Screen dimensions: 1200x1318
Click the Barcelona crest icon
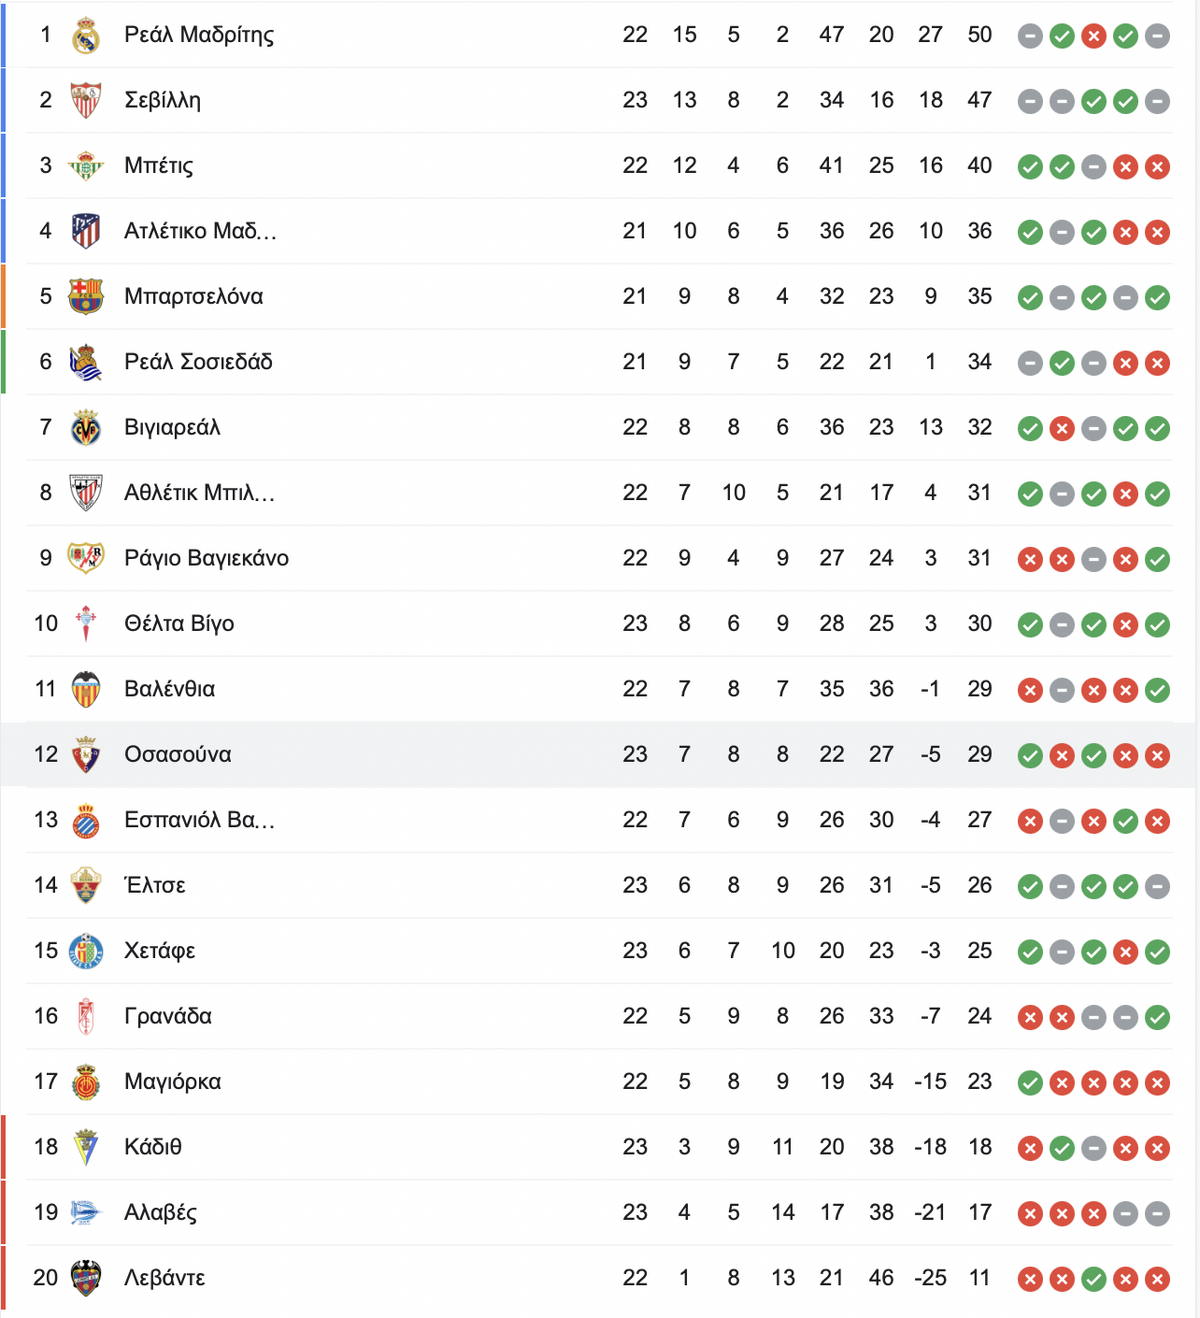[86, 296]
